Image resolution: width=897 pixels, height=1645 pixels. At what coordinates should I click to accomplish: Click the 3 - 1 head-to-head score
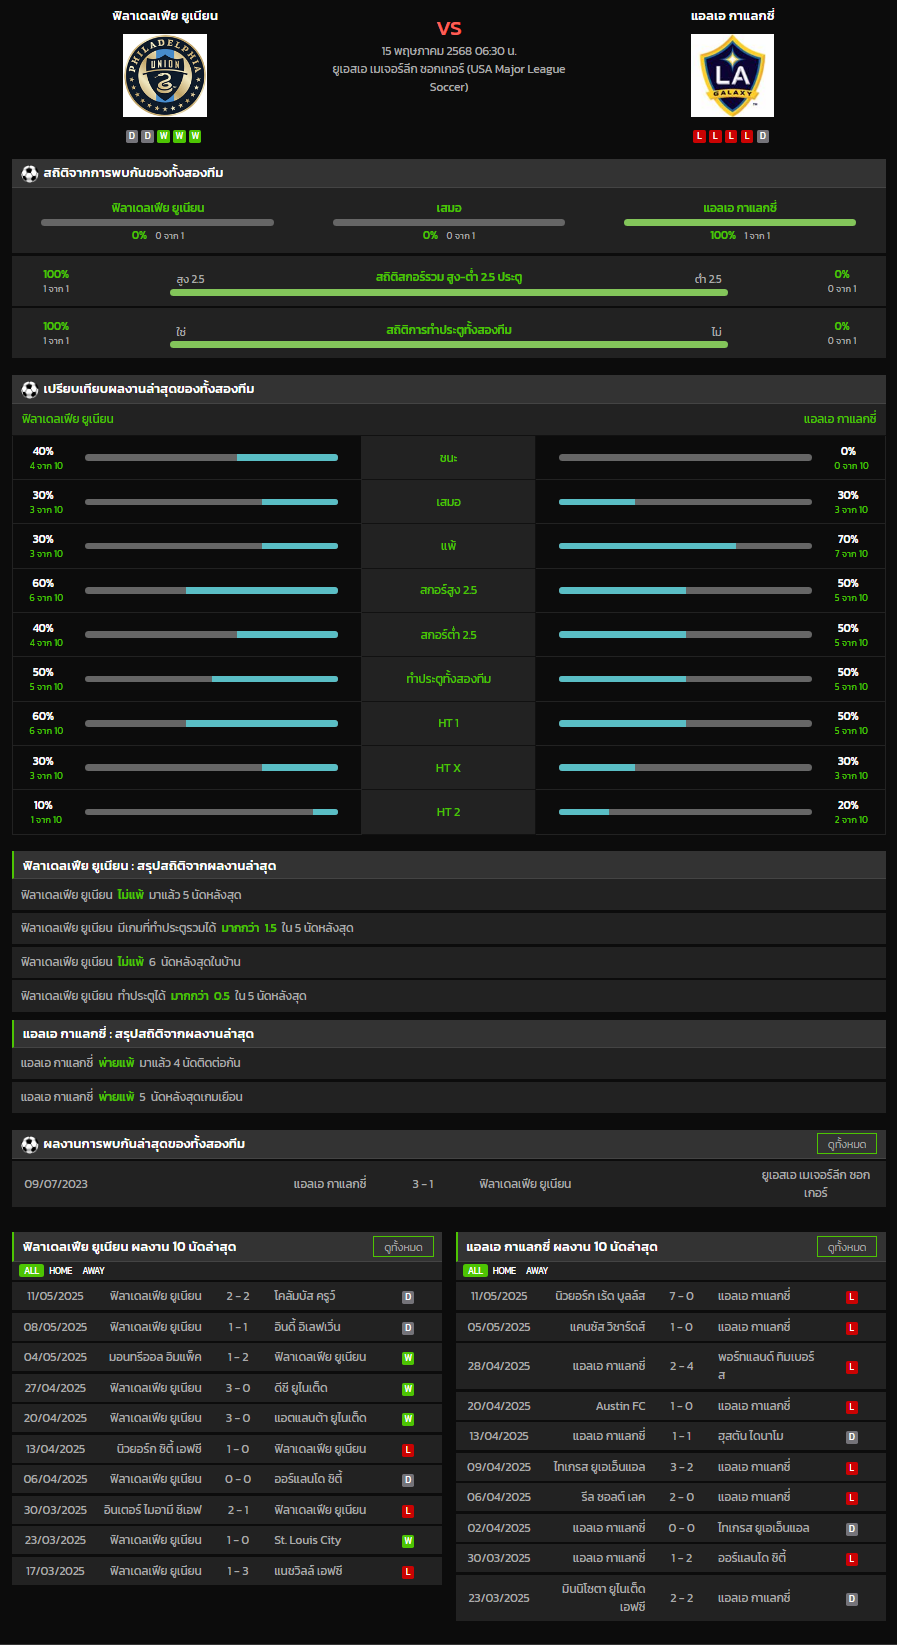pos(423,1184)
